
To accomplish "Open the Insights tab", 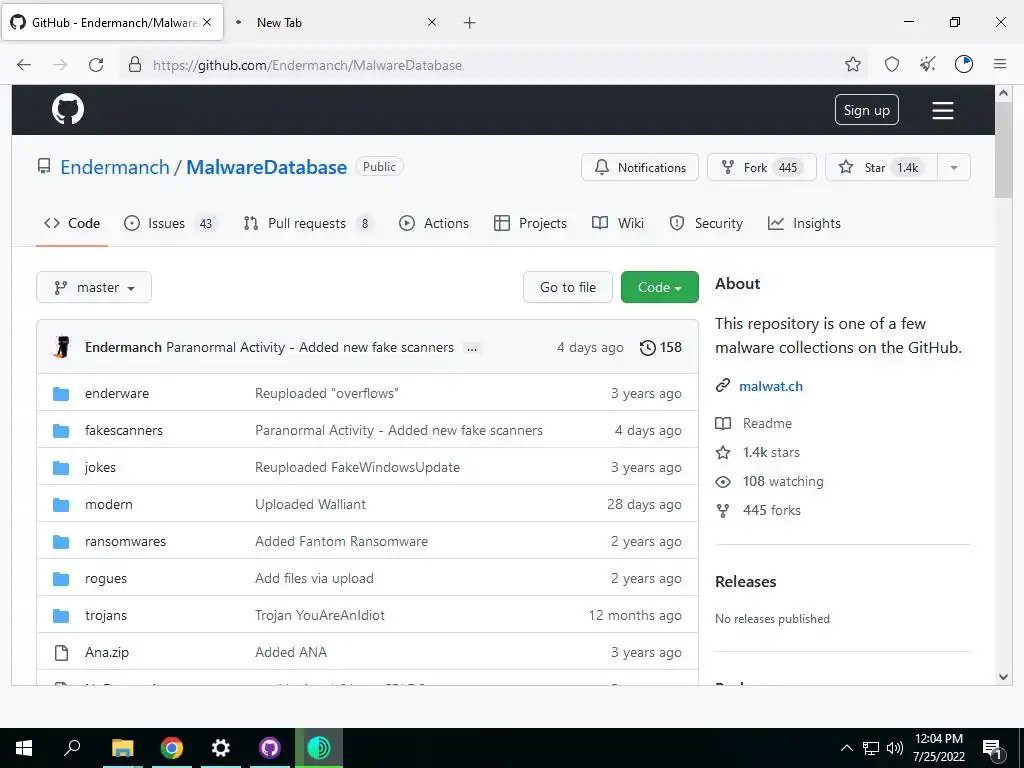I will pyautogui.click(x=804, y=223).
